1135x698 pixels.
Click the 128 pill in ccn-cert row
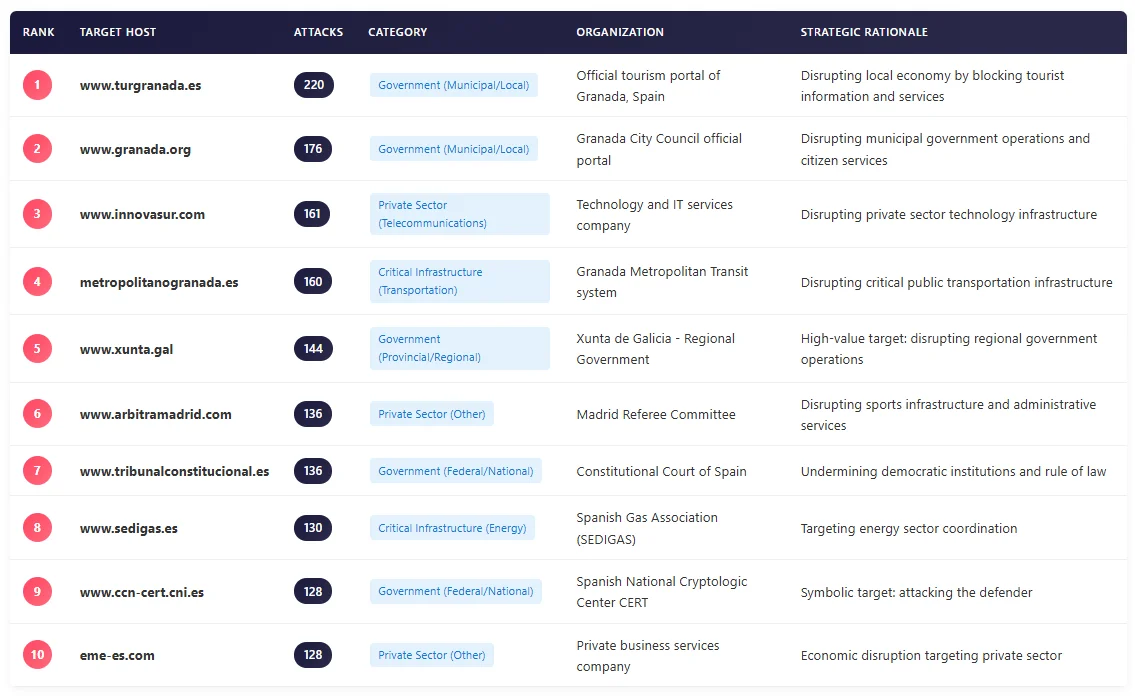pos(313,591)
